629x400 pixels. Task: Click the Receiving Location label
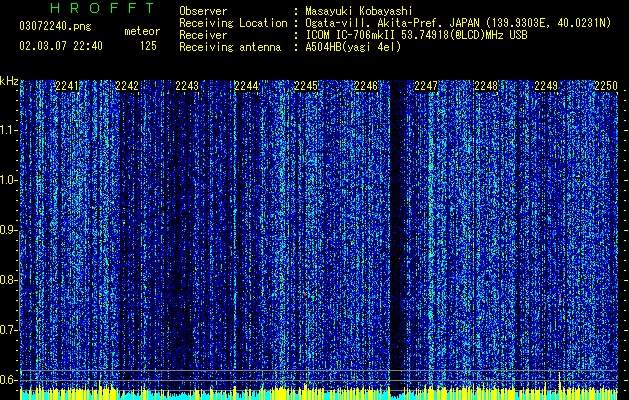pos(233,23)
